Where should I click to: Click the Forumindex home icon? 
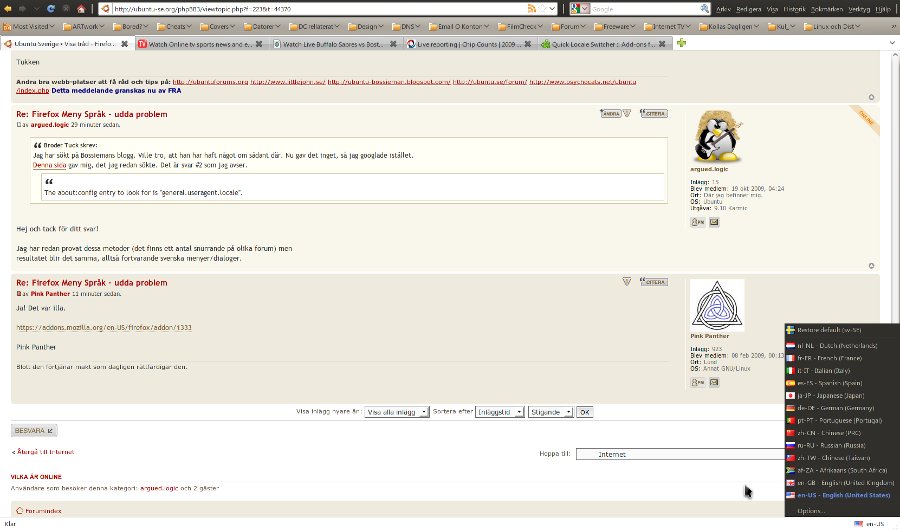[x=20, y=510]
